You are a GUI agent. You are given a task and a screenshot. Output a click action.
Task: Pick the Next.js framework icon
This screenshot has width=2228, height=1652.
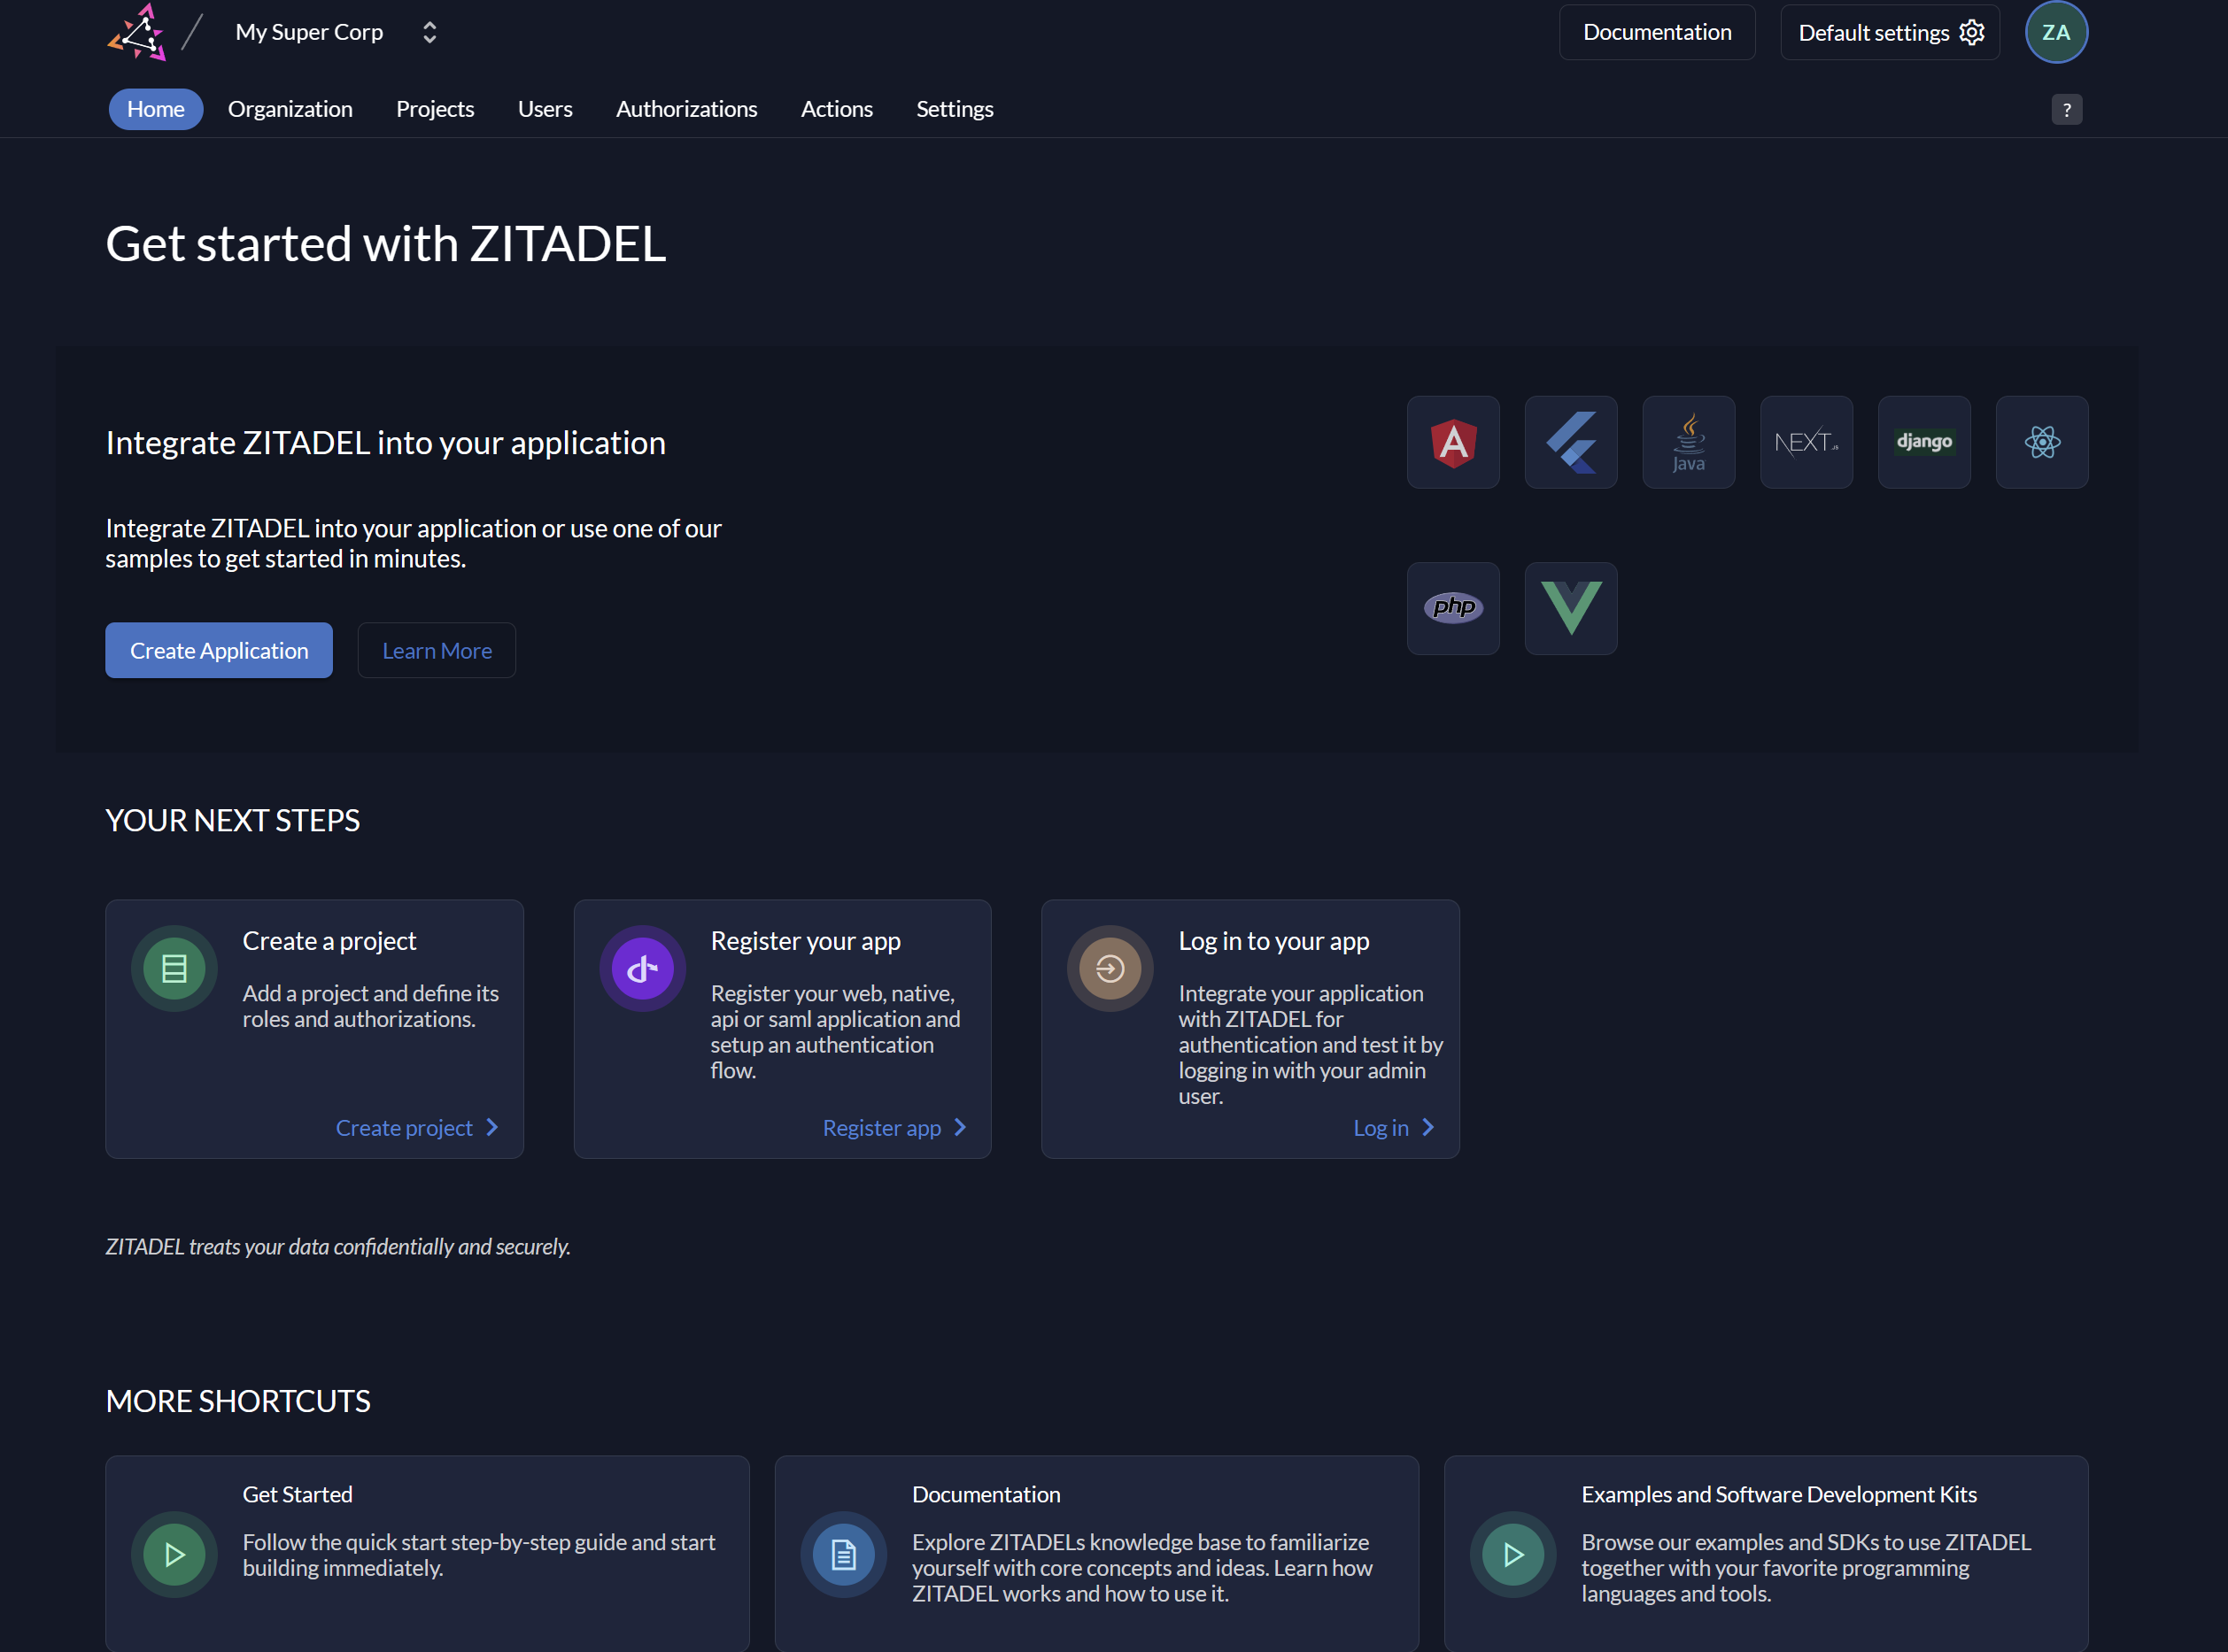[x=1806, y=442]
